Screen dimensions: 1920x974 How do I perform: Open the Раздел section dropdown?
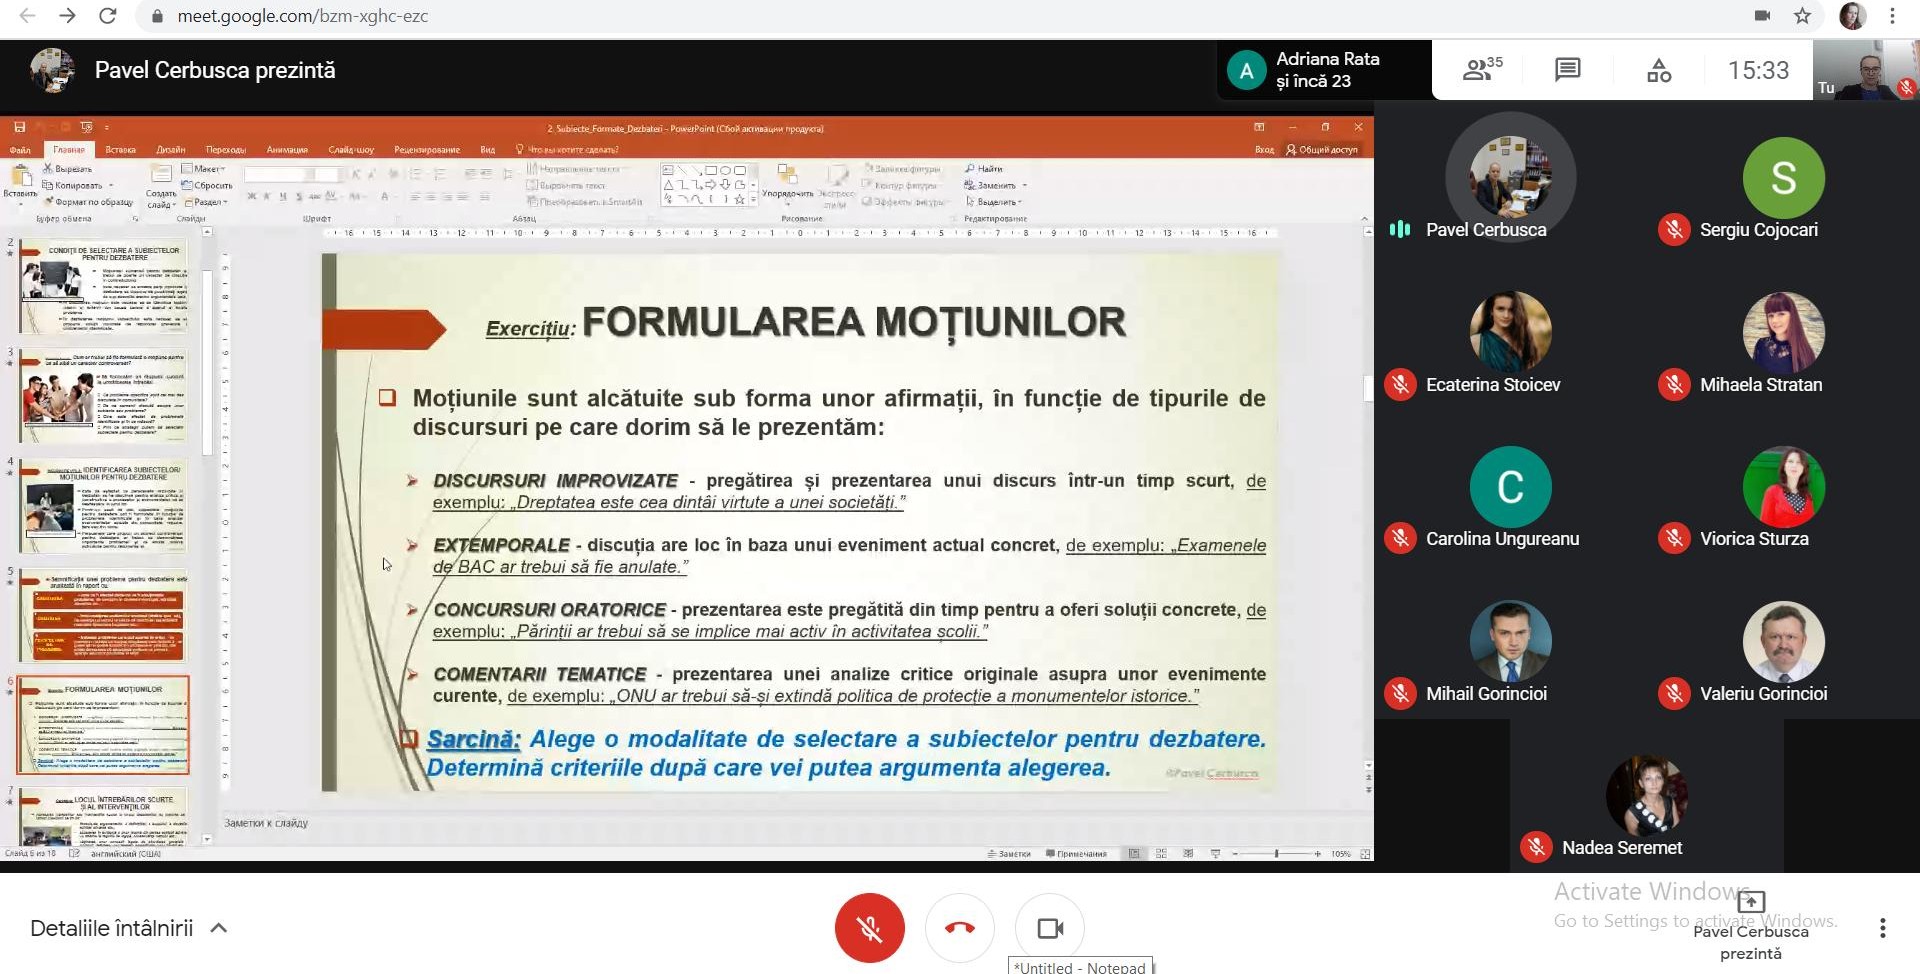point(207,202)
